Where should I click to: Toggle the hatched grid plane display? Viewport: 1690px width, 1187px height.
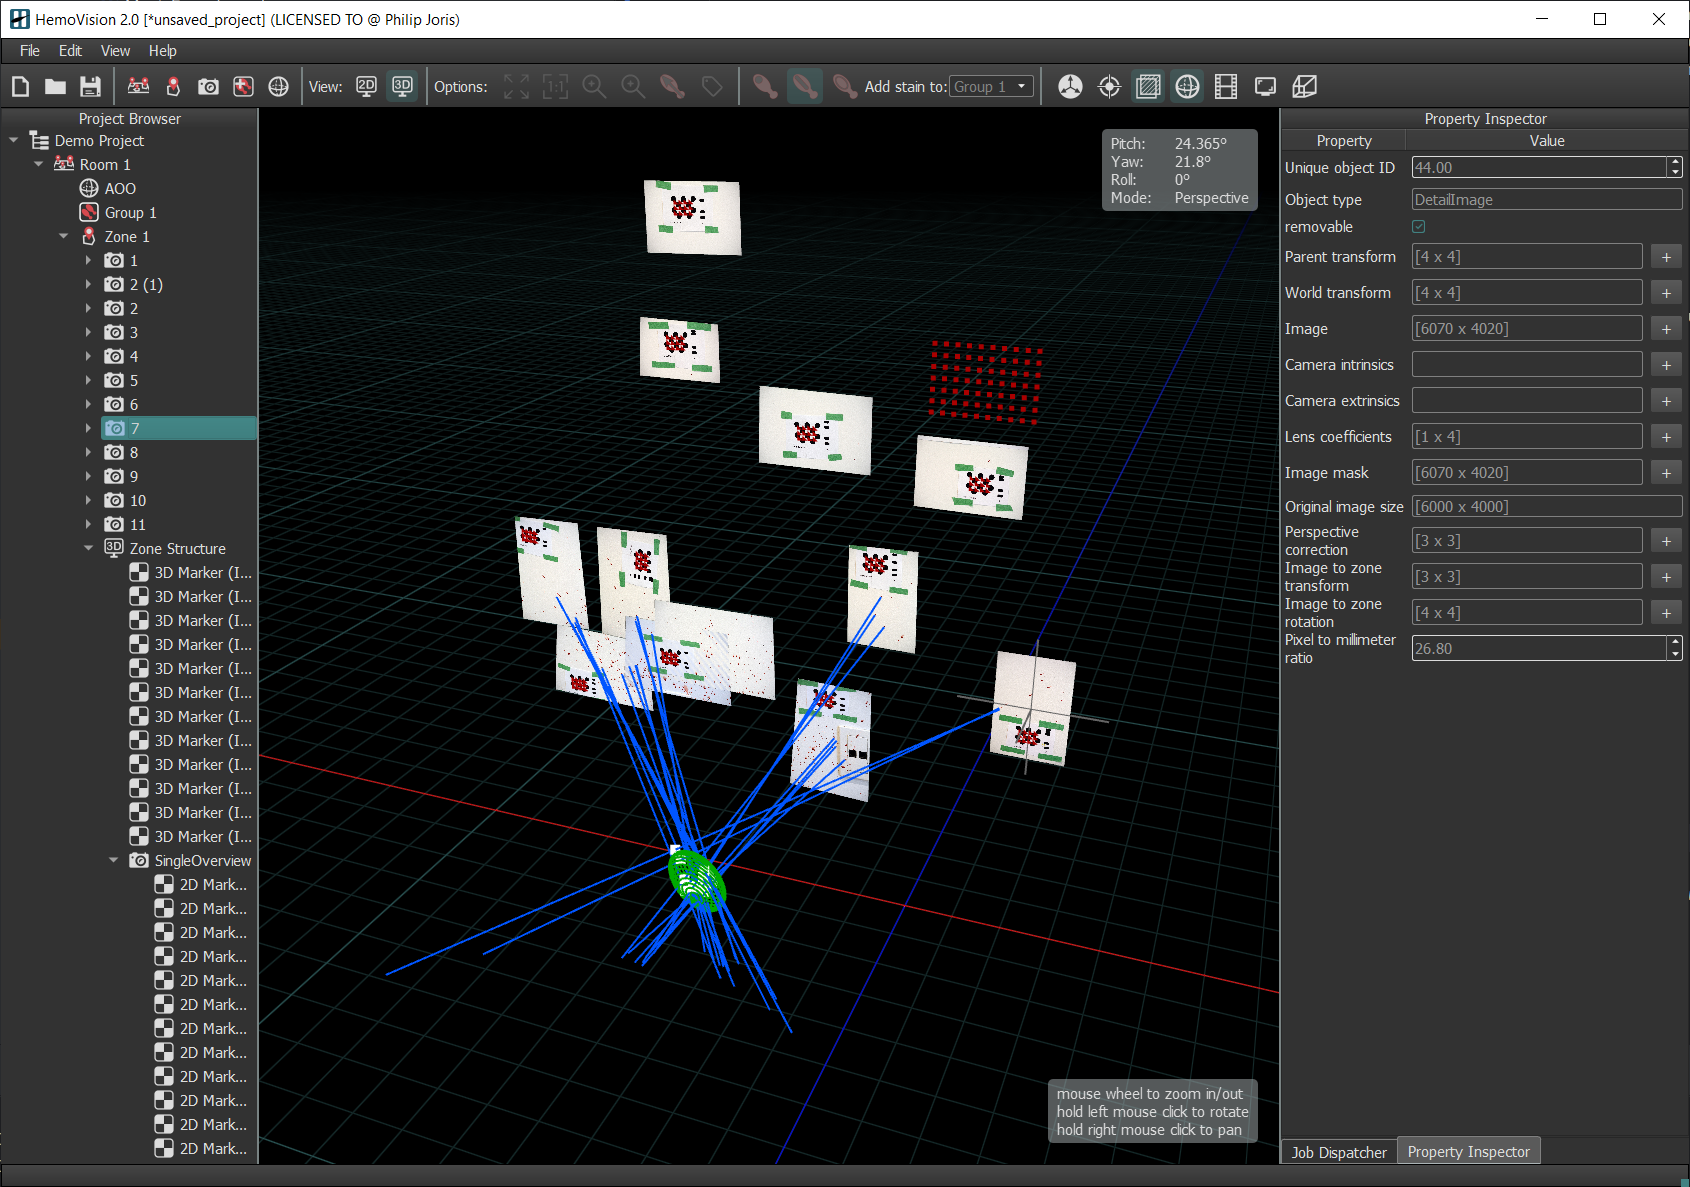click(x=1148, y=87)
